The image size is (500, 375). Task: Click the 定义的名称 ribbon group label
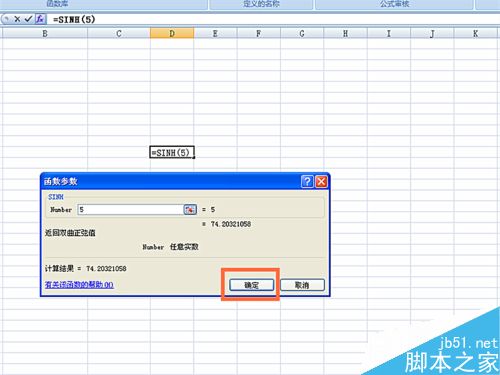[261, 4]
